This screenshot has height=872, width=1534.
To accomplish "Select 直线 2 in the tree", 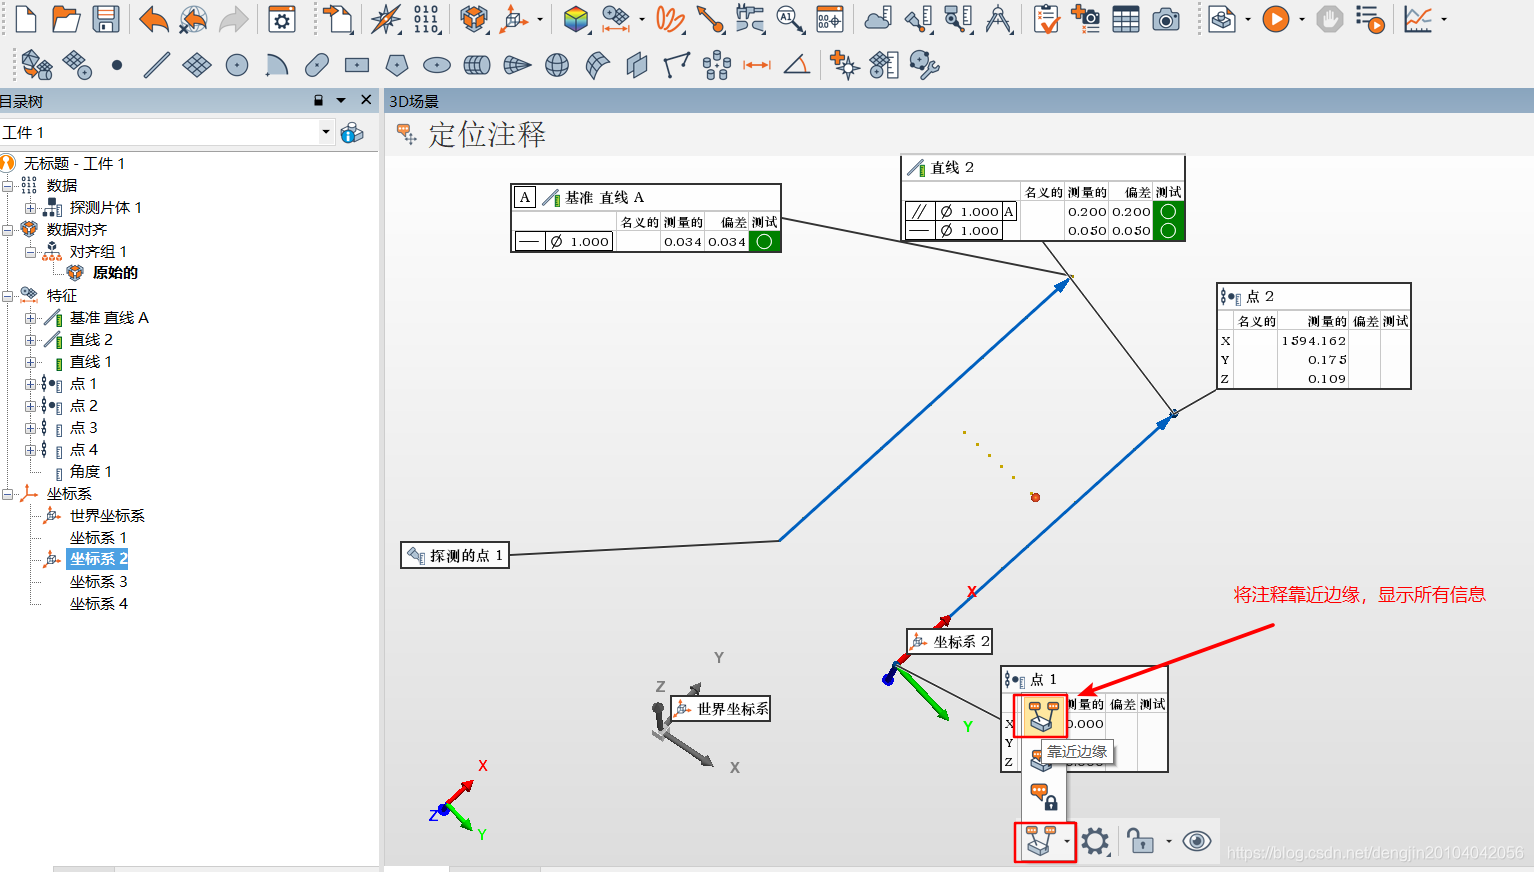I will pos(91,340).
